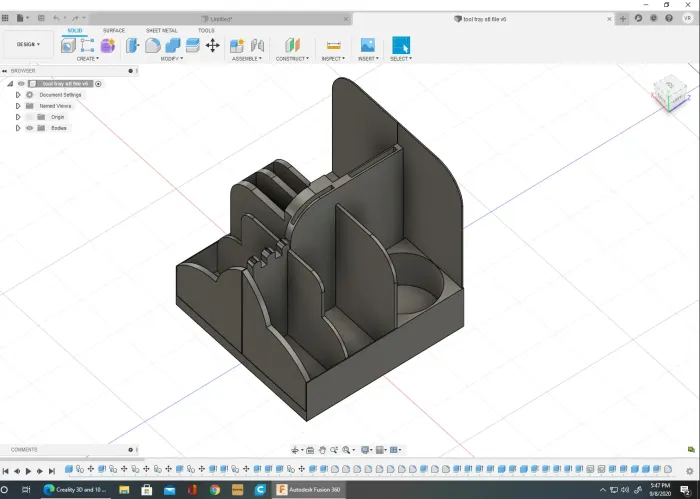Switch to the SOLID tab

[75, 30]
